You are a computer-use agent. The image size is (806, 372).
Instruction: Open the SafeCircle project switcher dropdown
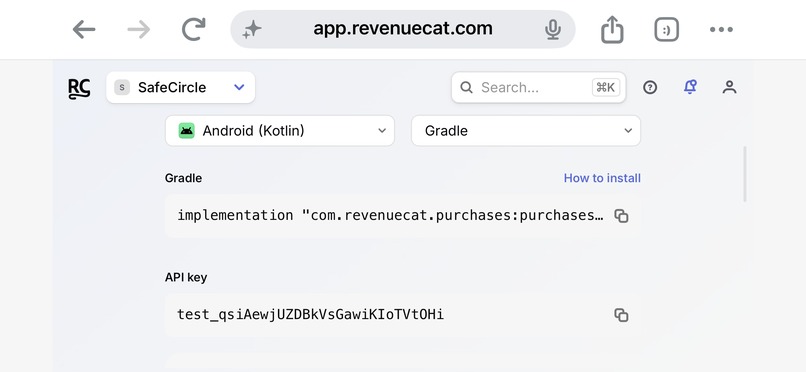click(x=180, y=87)
